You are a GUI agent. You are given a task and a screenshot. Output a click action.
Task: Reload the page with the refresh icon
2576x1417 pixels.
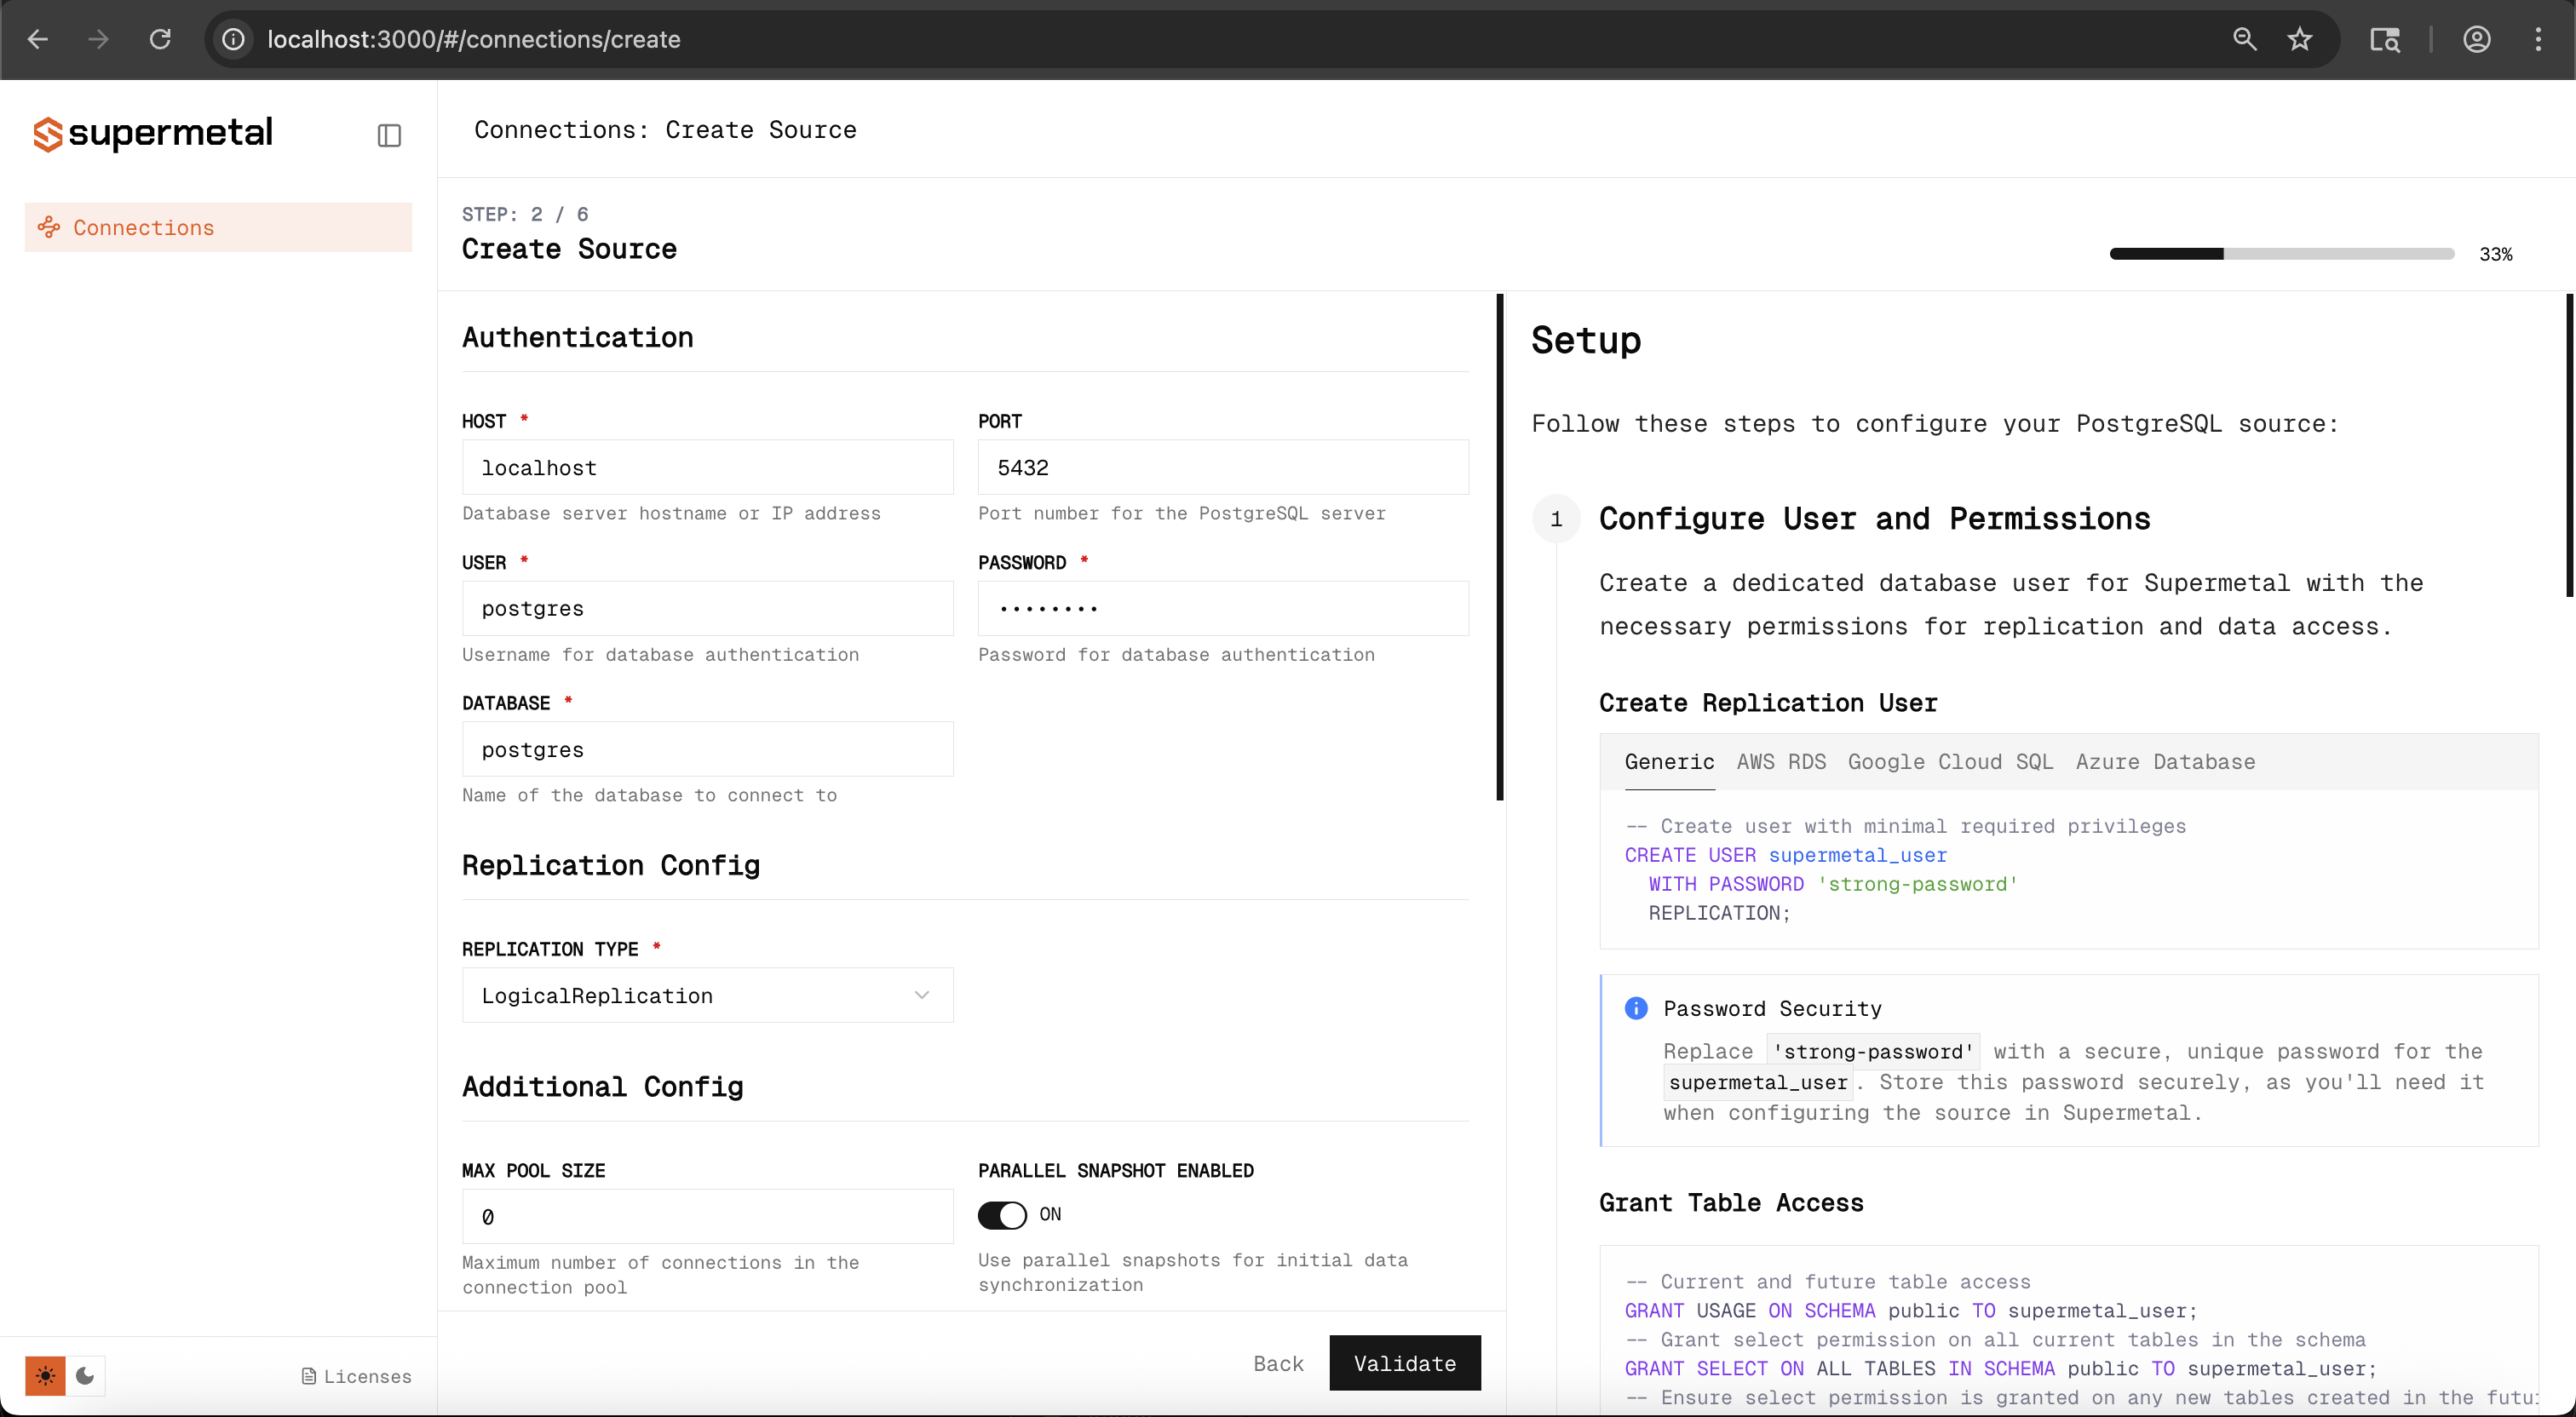160,39
